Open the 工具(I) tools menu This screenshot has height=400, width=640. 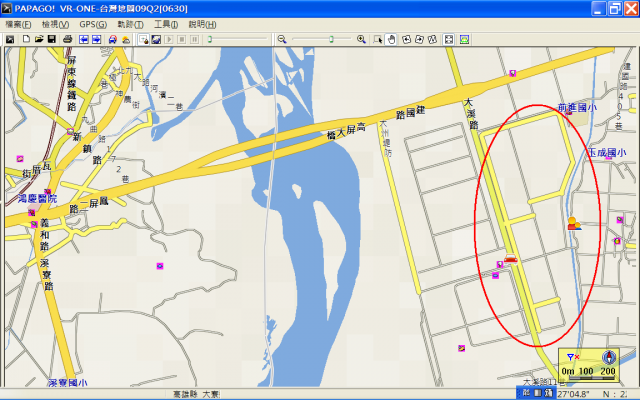tap(166, 24)
